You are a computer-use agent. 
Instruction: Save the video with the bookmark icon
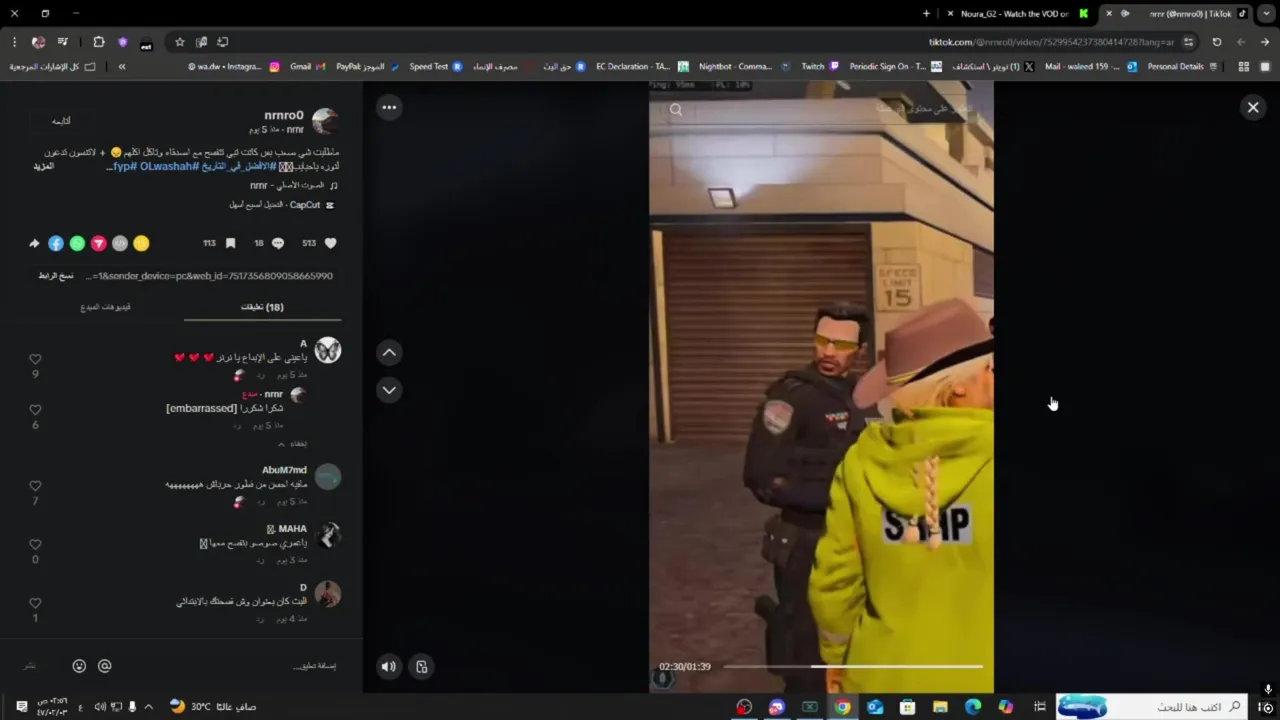[230, 243]
